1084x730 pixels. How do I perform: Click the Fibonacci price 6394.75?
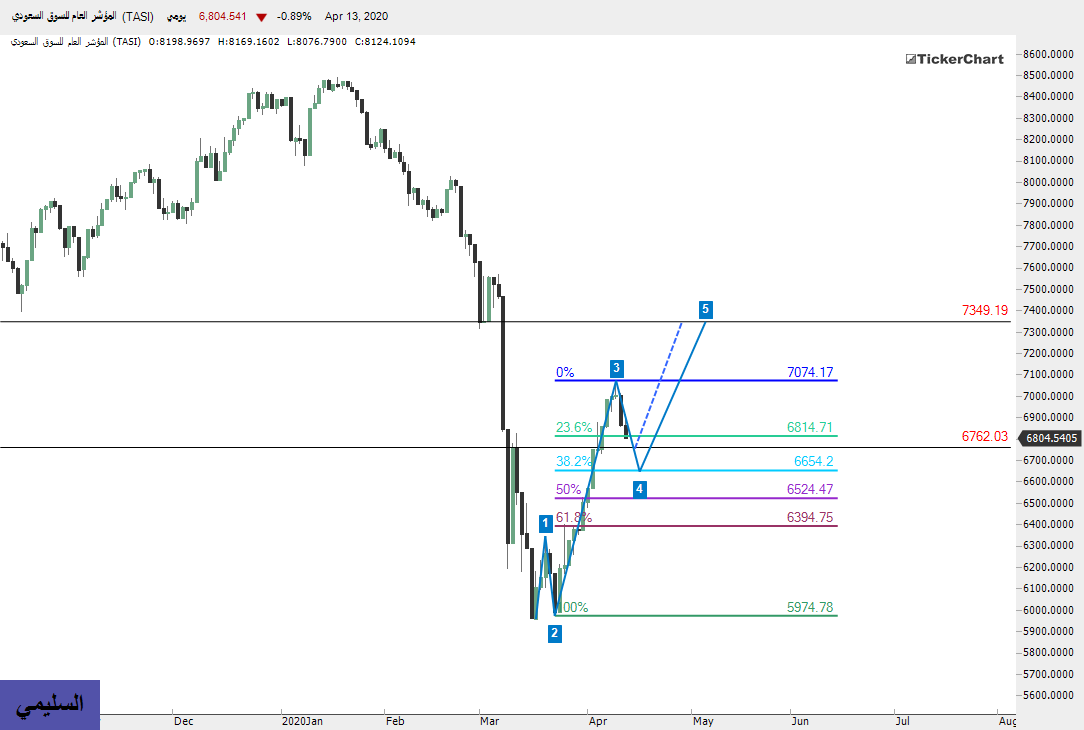(x=810, y=517)
